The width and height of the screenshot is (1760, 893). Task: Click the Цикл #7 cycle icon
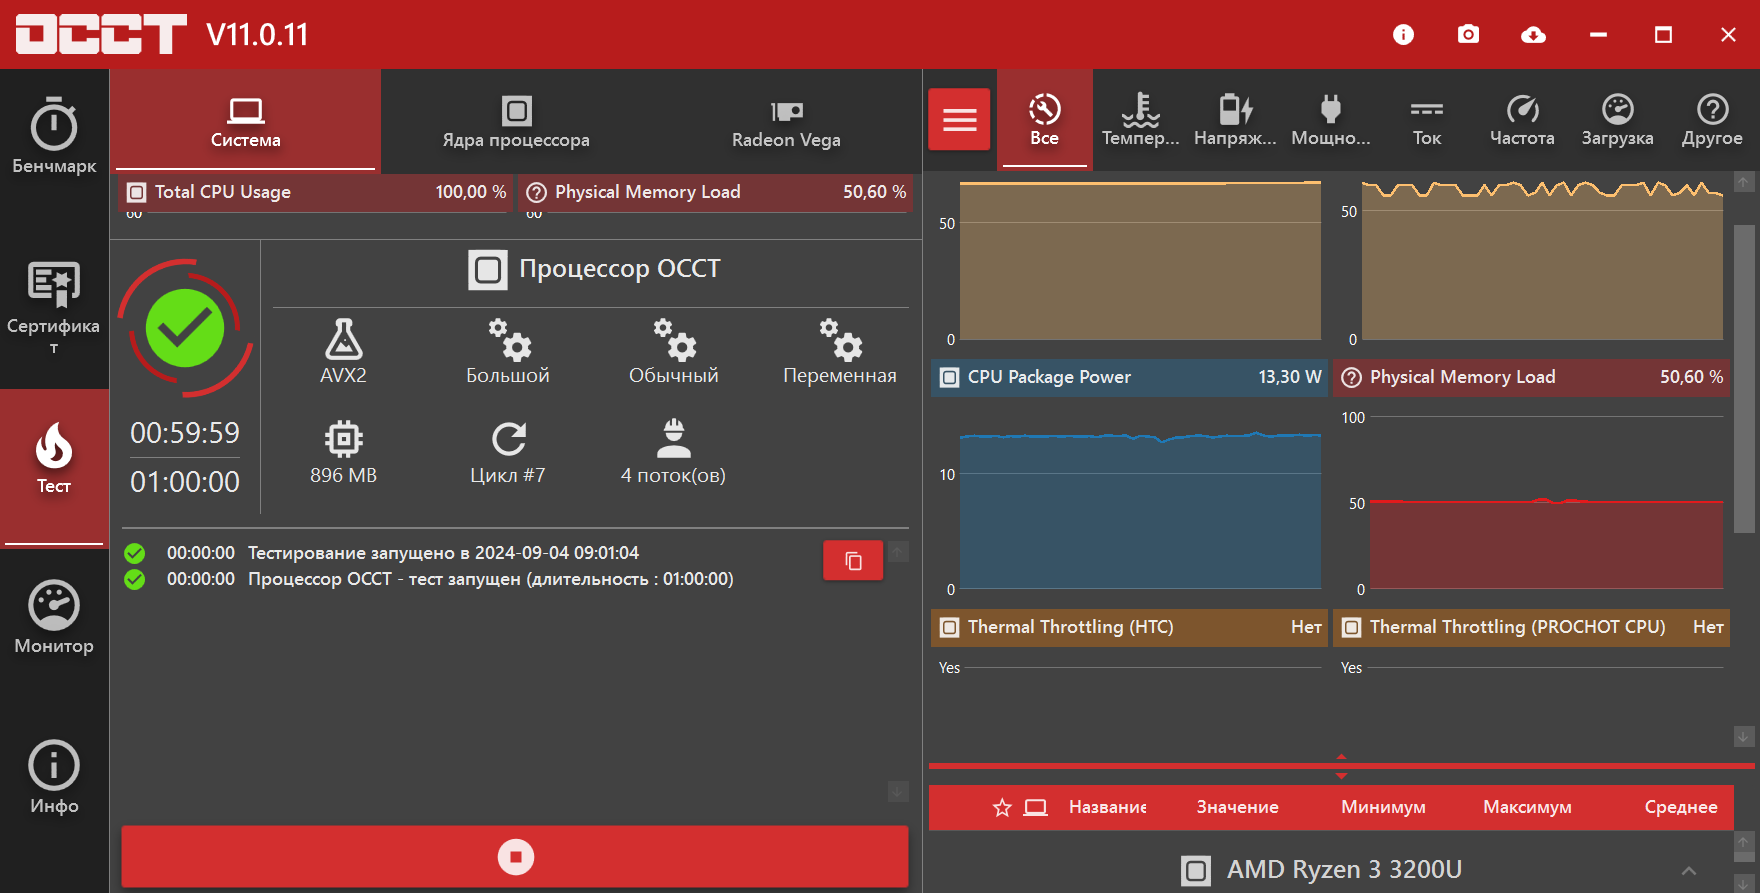[509, 438]
